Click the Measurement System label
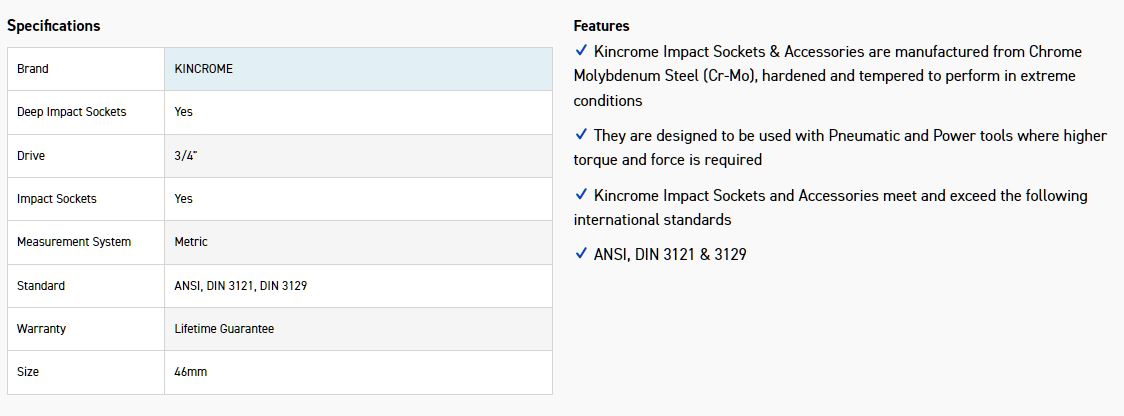This screenshot has height=416, width=1124. pyautogui.click(x=73, y=242)
